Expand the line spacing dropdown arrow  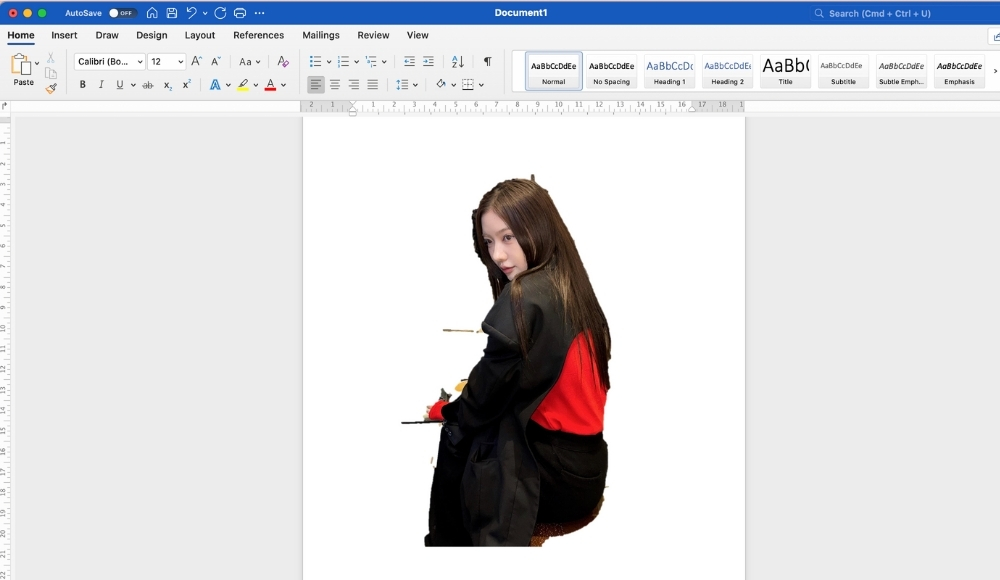pyautogui.click(x=415, y=85)
